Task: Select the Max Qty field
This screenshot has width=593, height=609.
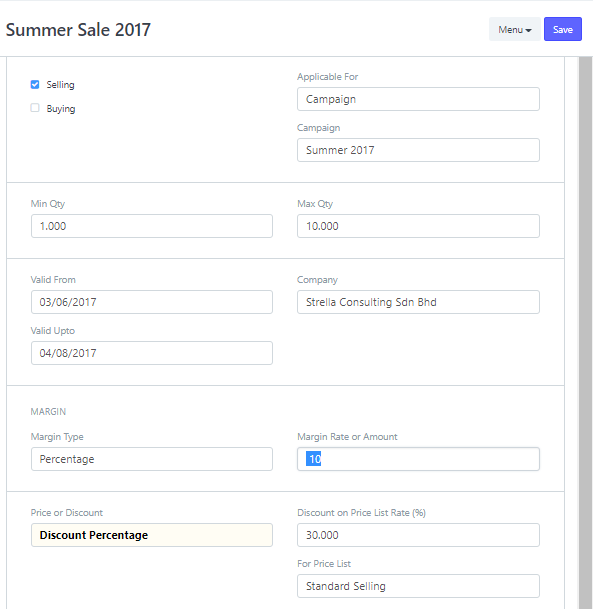Action: click(x=418, y=226)
